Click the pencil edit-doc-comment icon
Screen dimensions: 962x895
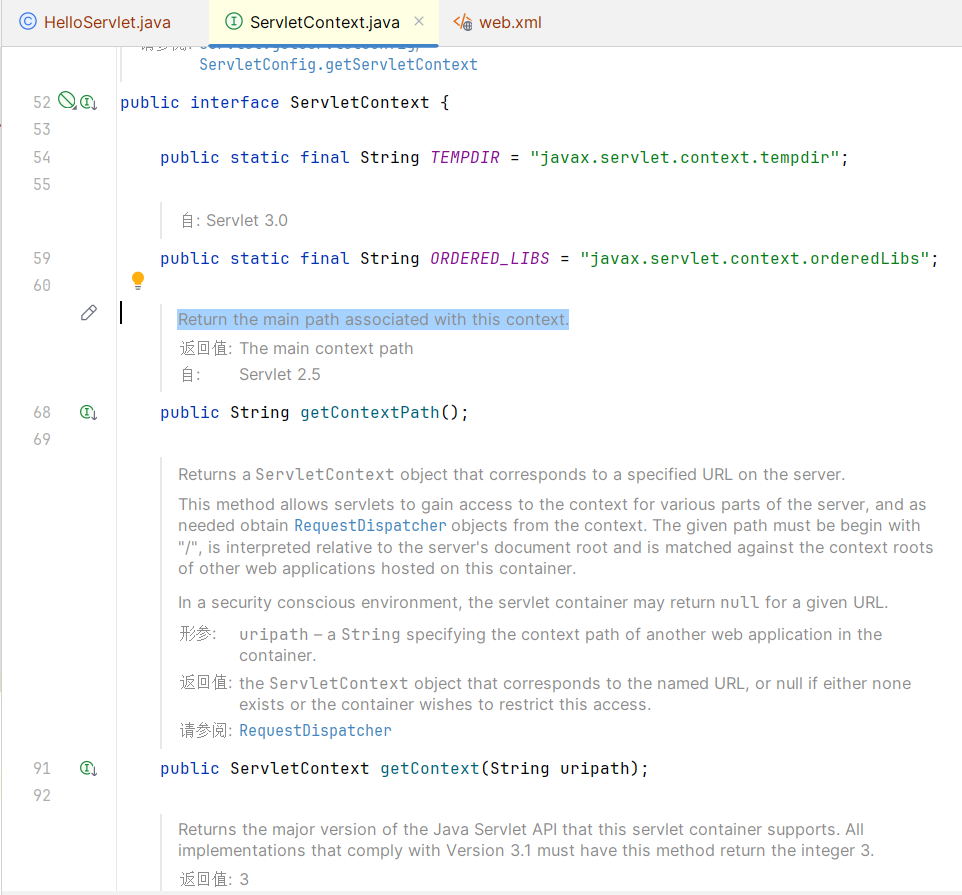89,313
